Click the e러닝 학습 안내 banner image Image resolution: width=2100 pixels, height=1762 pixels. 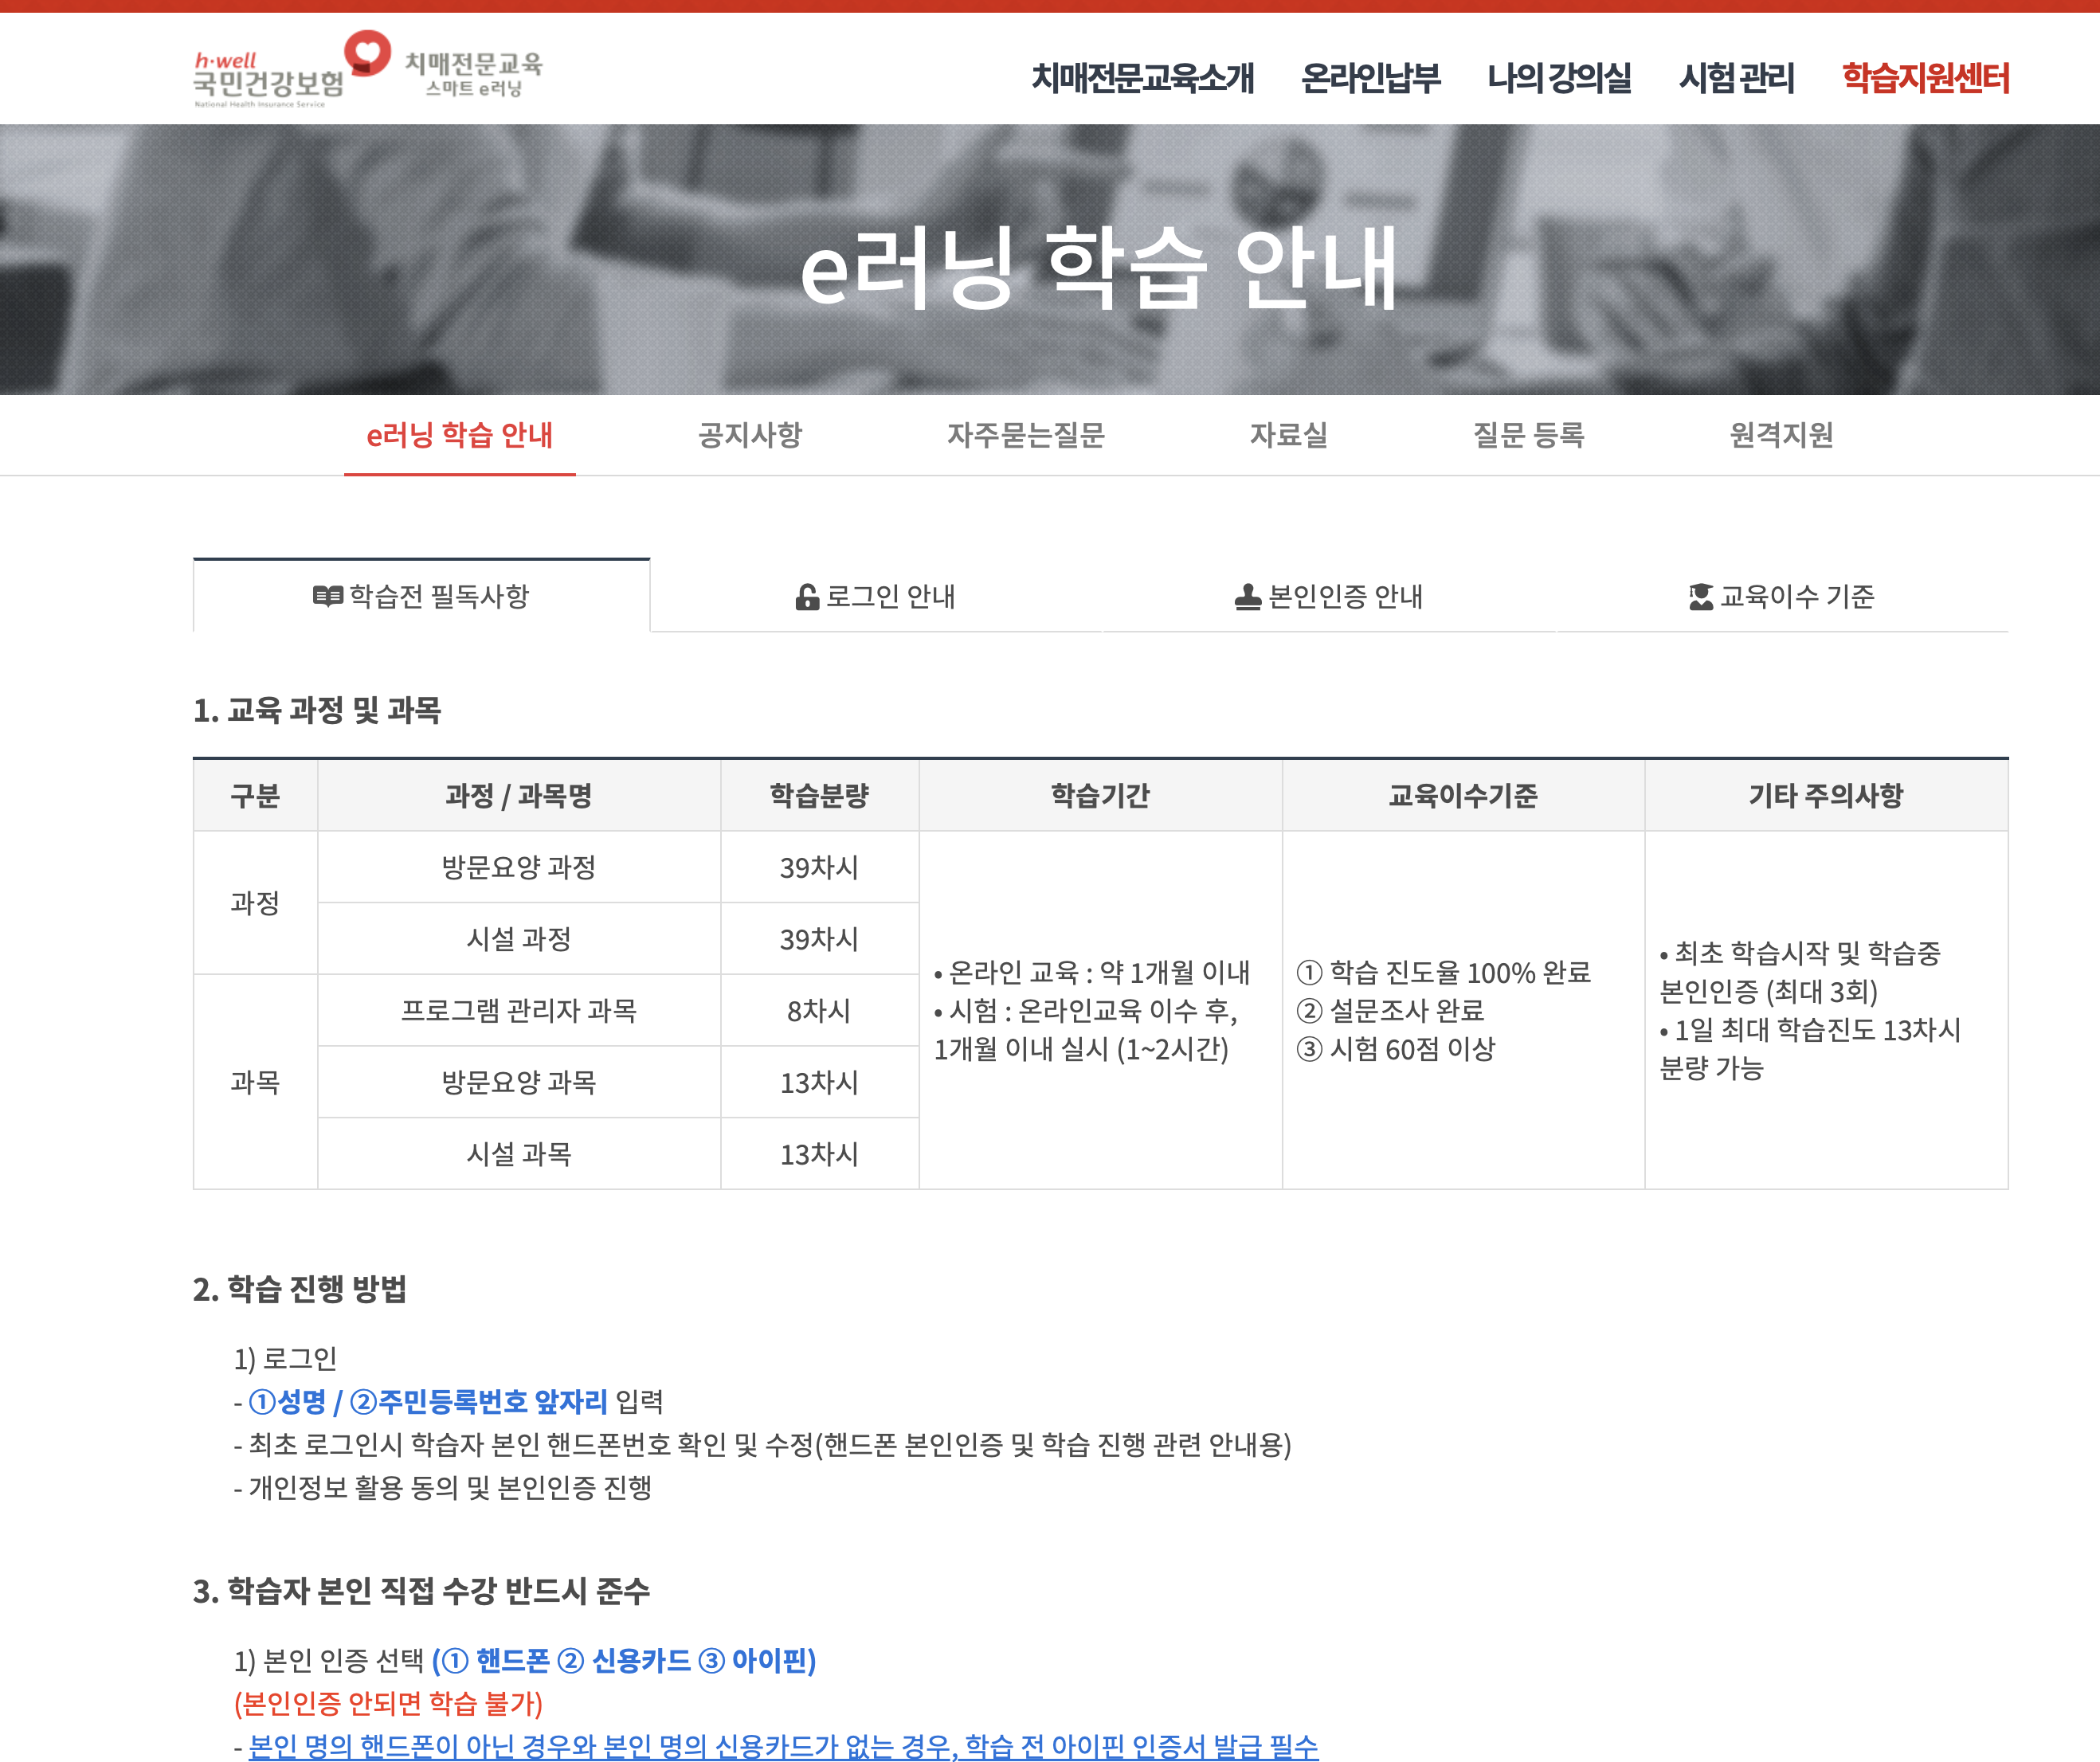(x=1050, y=260)
